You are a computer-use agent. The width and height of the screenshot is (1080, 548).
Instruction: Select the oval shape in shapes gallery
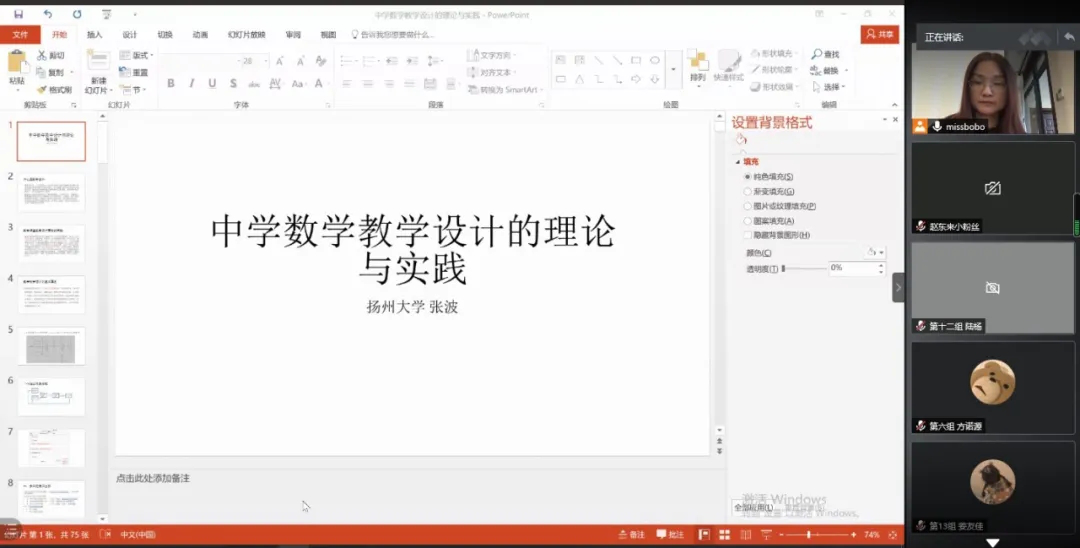tap(654, 61)
